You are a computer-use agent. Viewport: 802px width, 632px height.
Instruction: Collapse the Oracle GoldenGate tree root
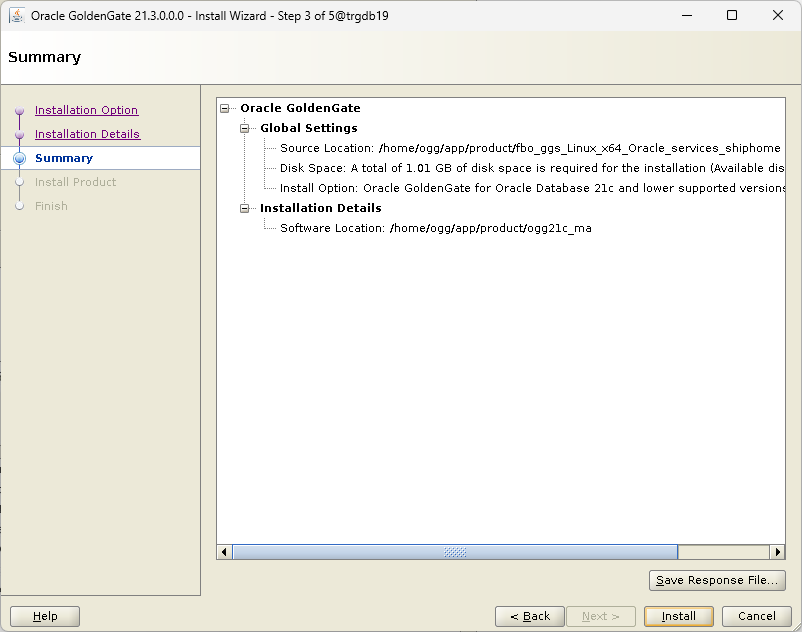coord(225,108)
